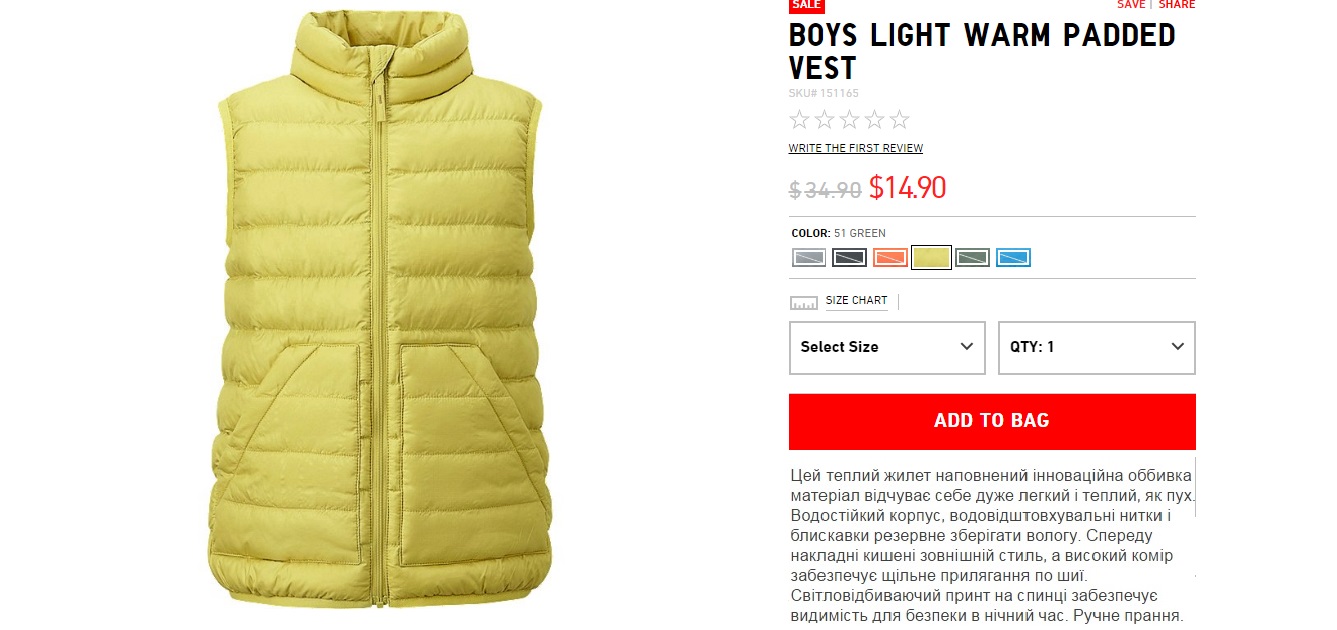Viewport: 1337px width, 630px height.
Task: Choose the orange color swatch
Action: 890,258
